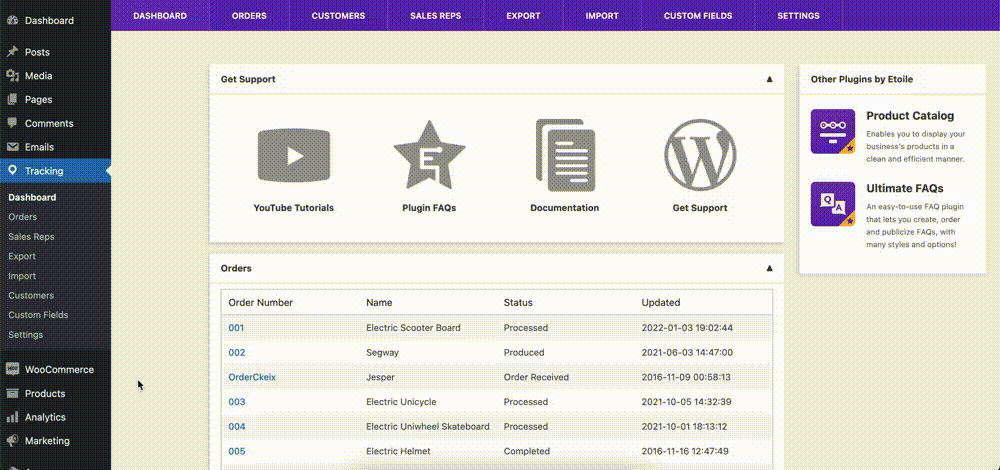The height and width of the screenshot is (470, 1000).
Task: Open Sales Reps submenu item in sidebar
Action: 31,237
